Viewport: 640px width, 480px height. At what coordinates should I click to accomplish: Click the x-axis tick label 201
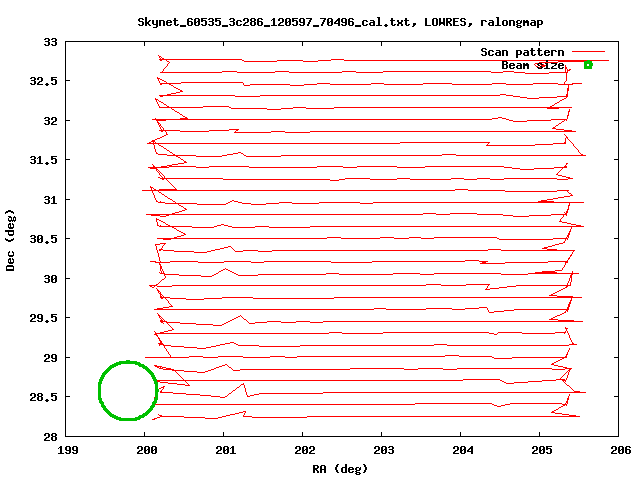[226, 450]
